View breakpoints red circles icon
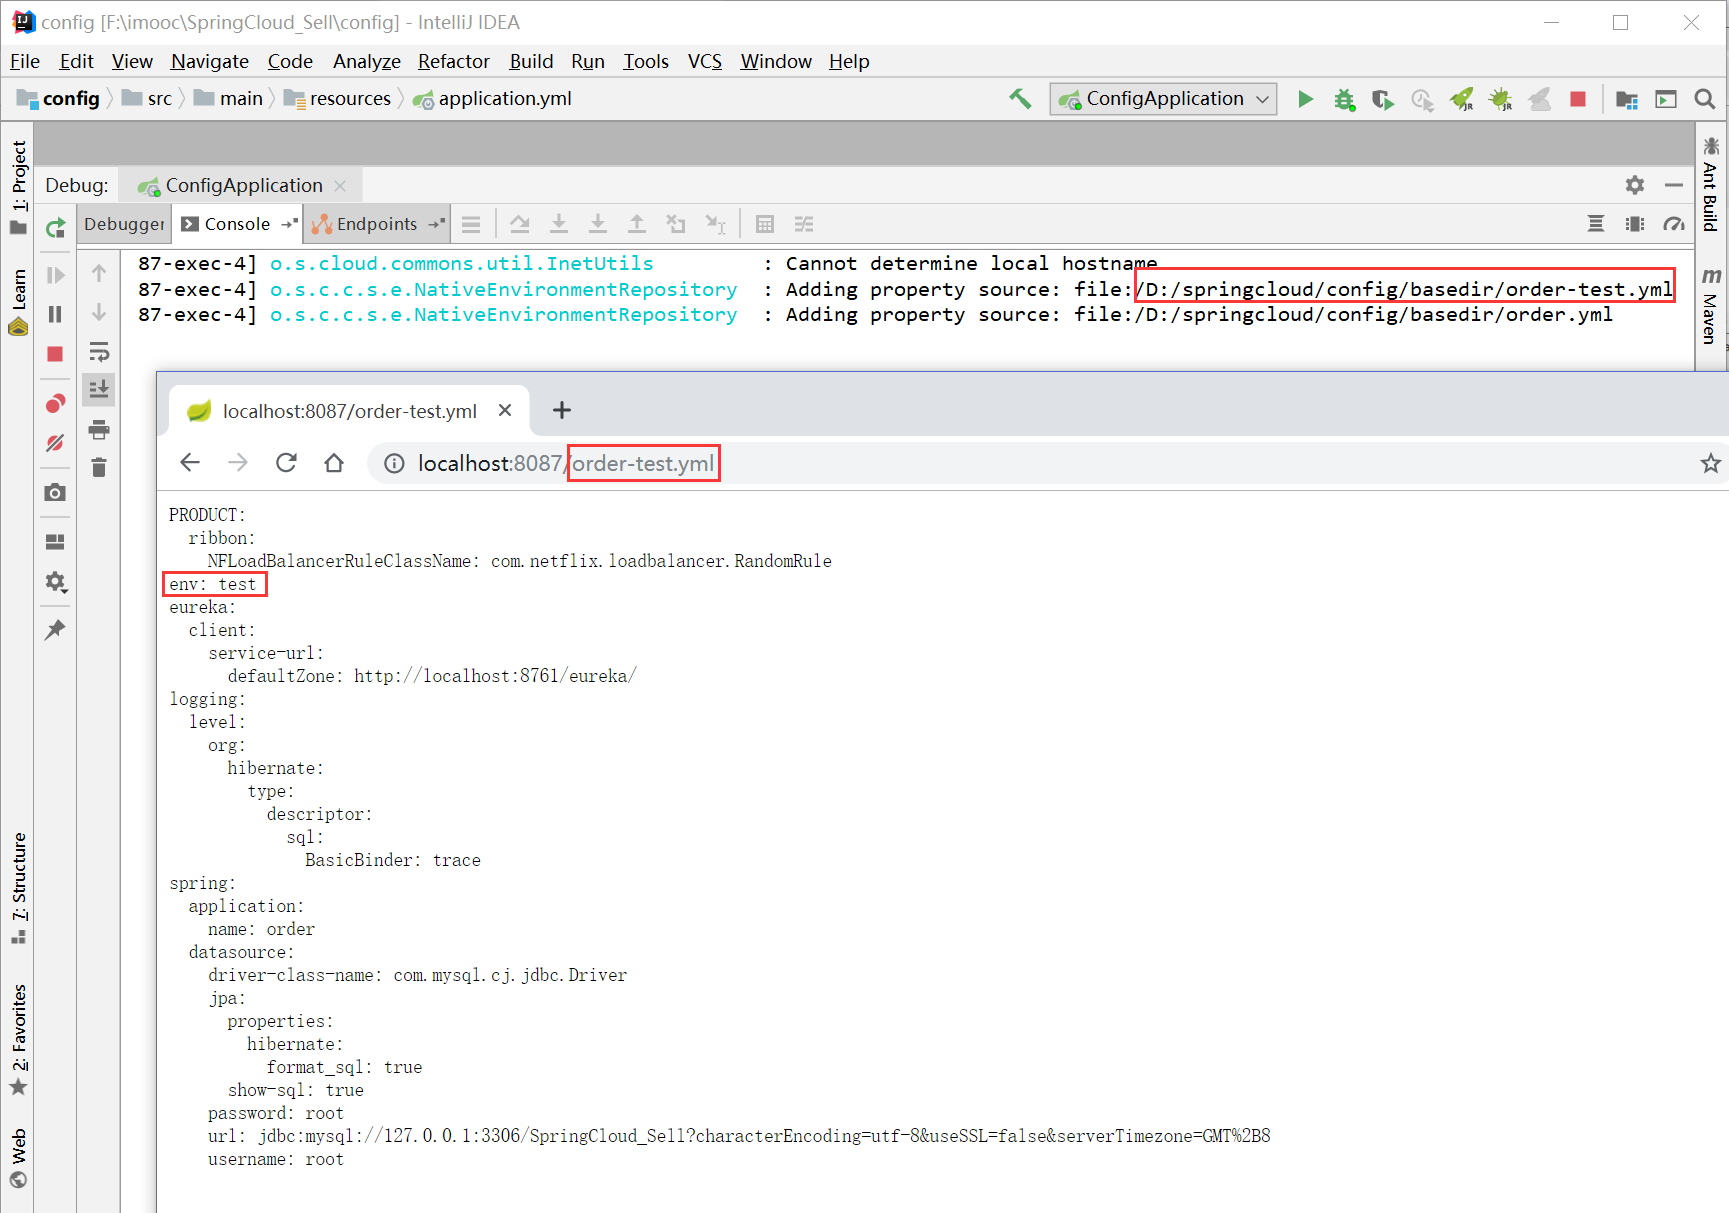 pyautogui.click(x=55, y=403)
